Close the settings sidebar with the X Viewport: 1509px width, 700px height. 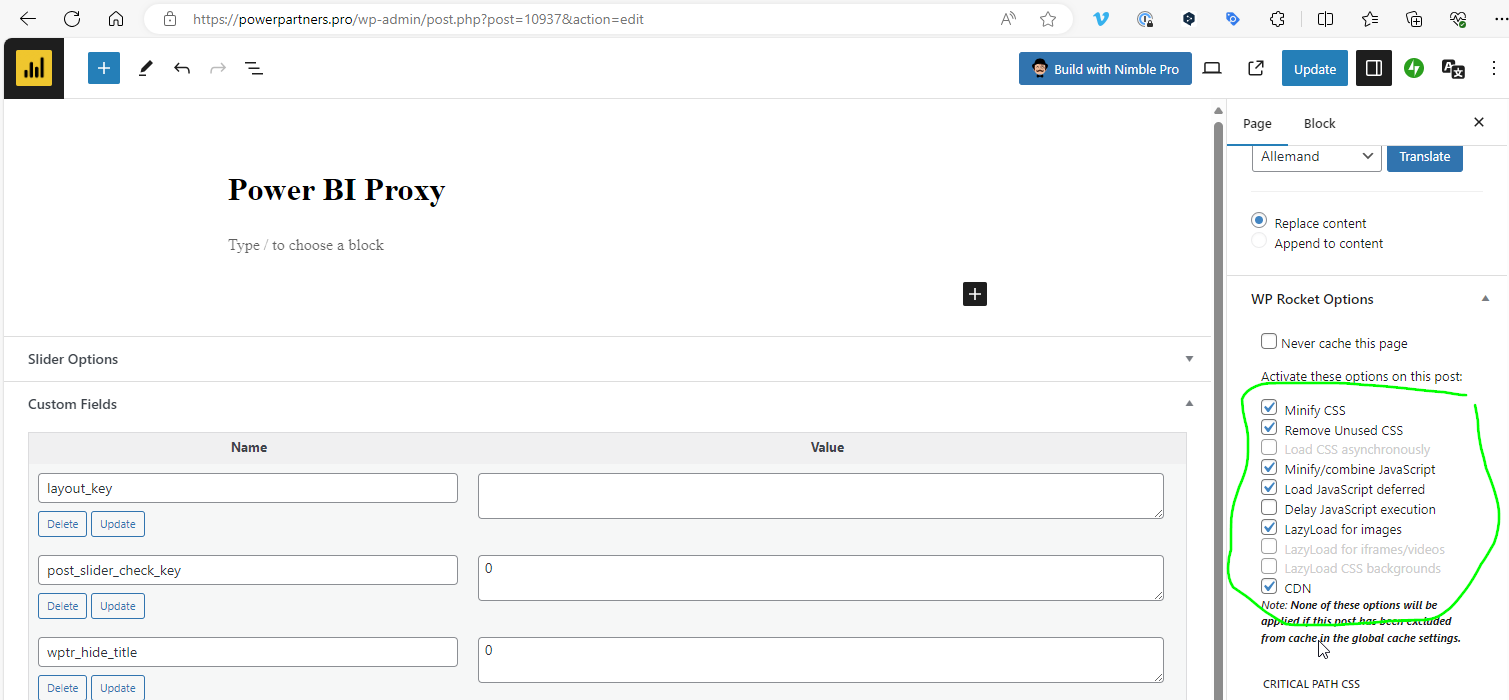point(1479,122)
